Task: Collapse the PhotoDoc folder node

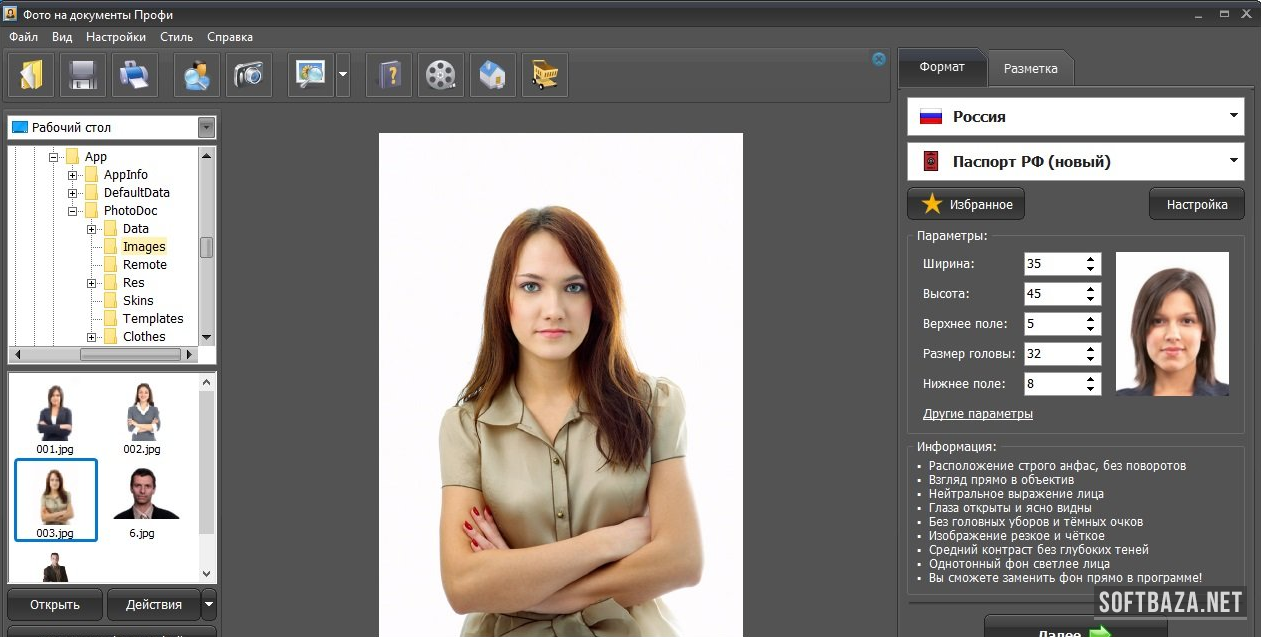Action: point(73,211)
